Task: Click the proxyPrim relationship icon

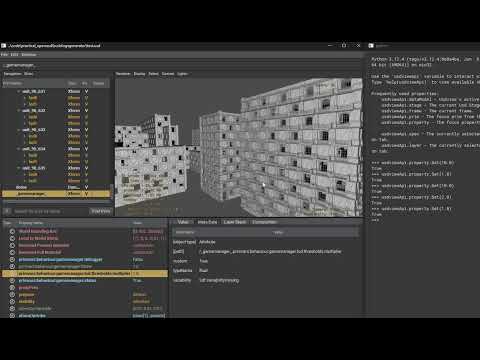Action: (x=12, y=287)
